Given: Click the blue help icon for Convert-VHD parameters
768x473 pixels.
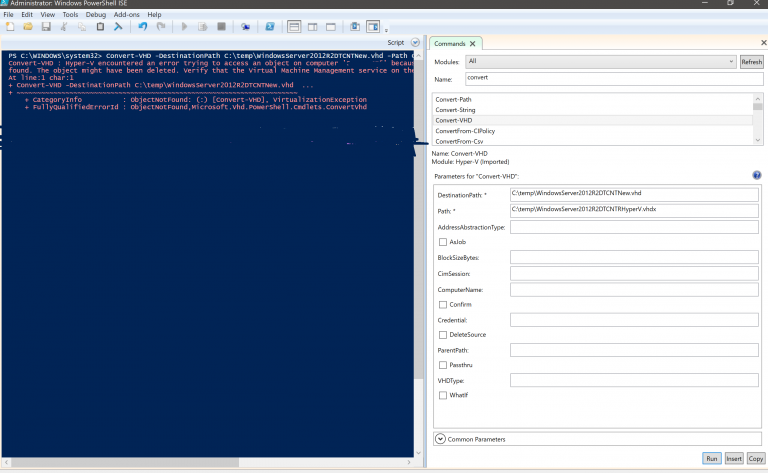Looking at the screenshot, I should (x=757, y=175).
